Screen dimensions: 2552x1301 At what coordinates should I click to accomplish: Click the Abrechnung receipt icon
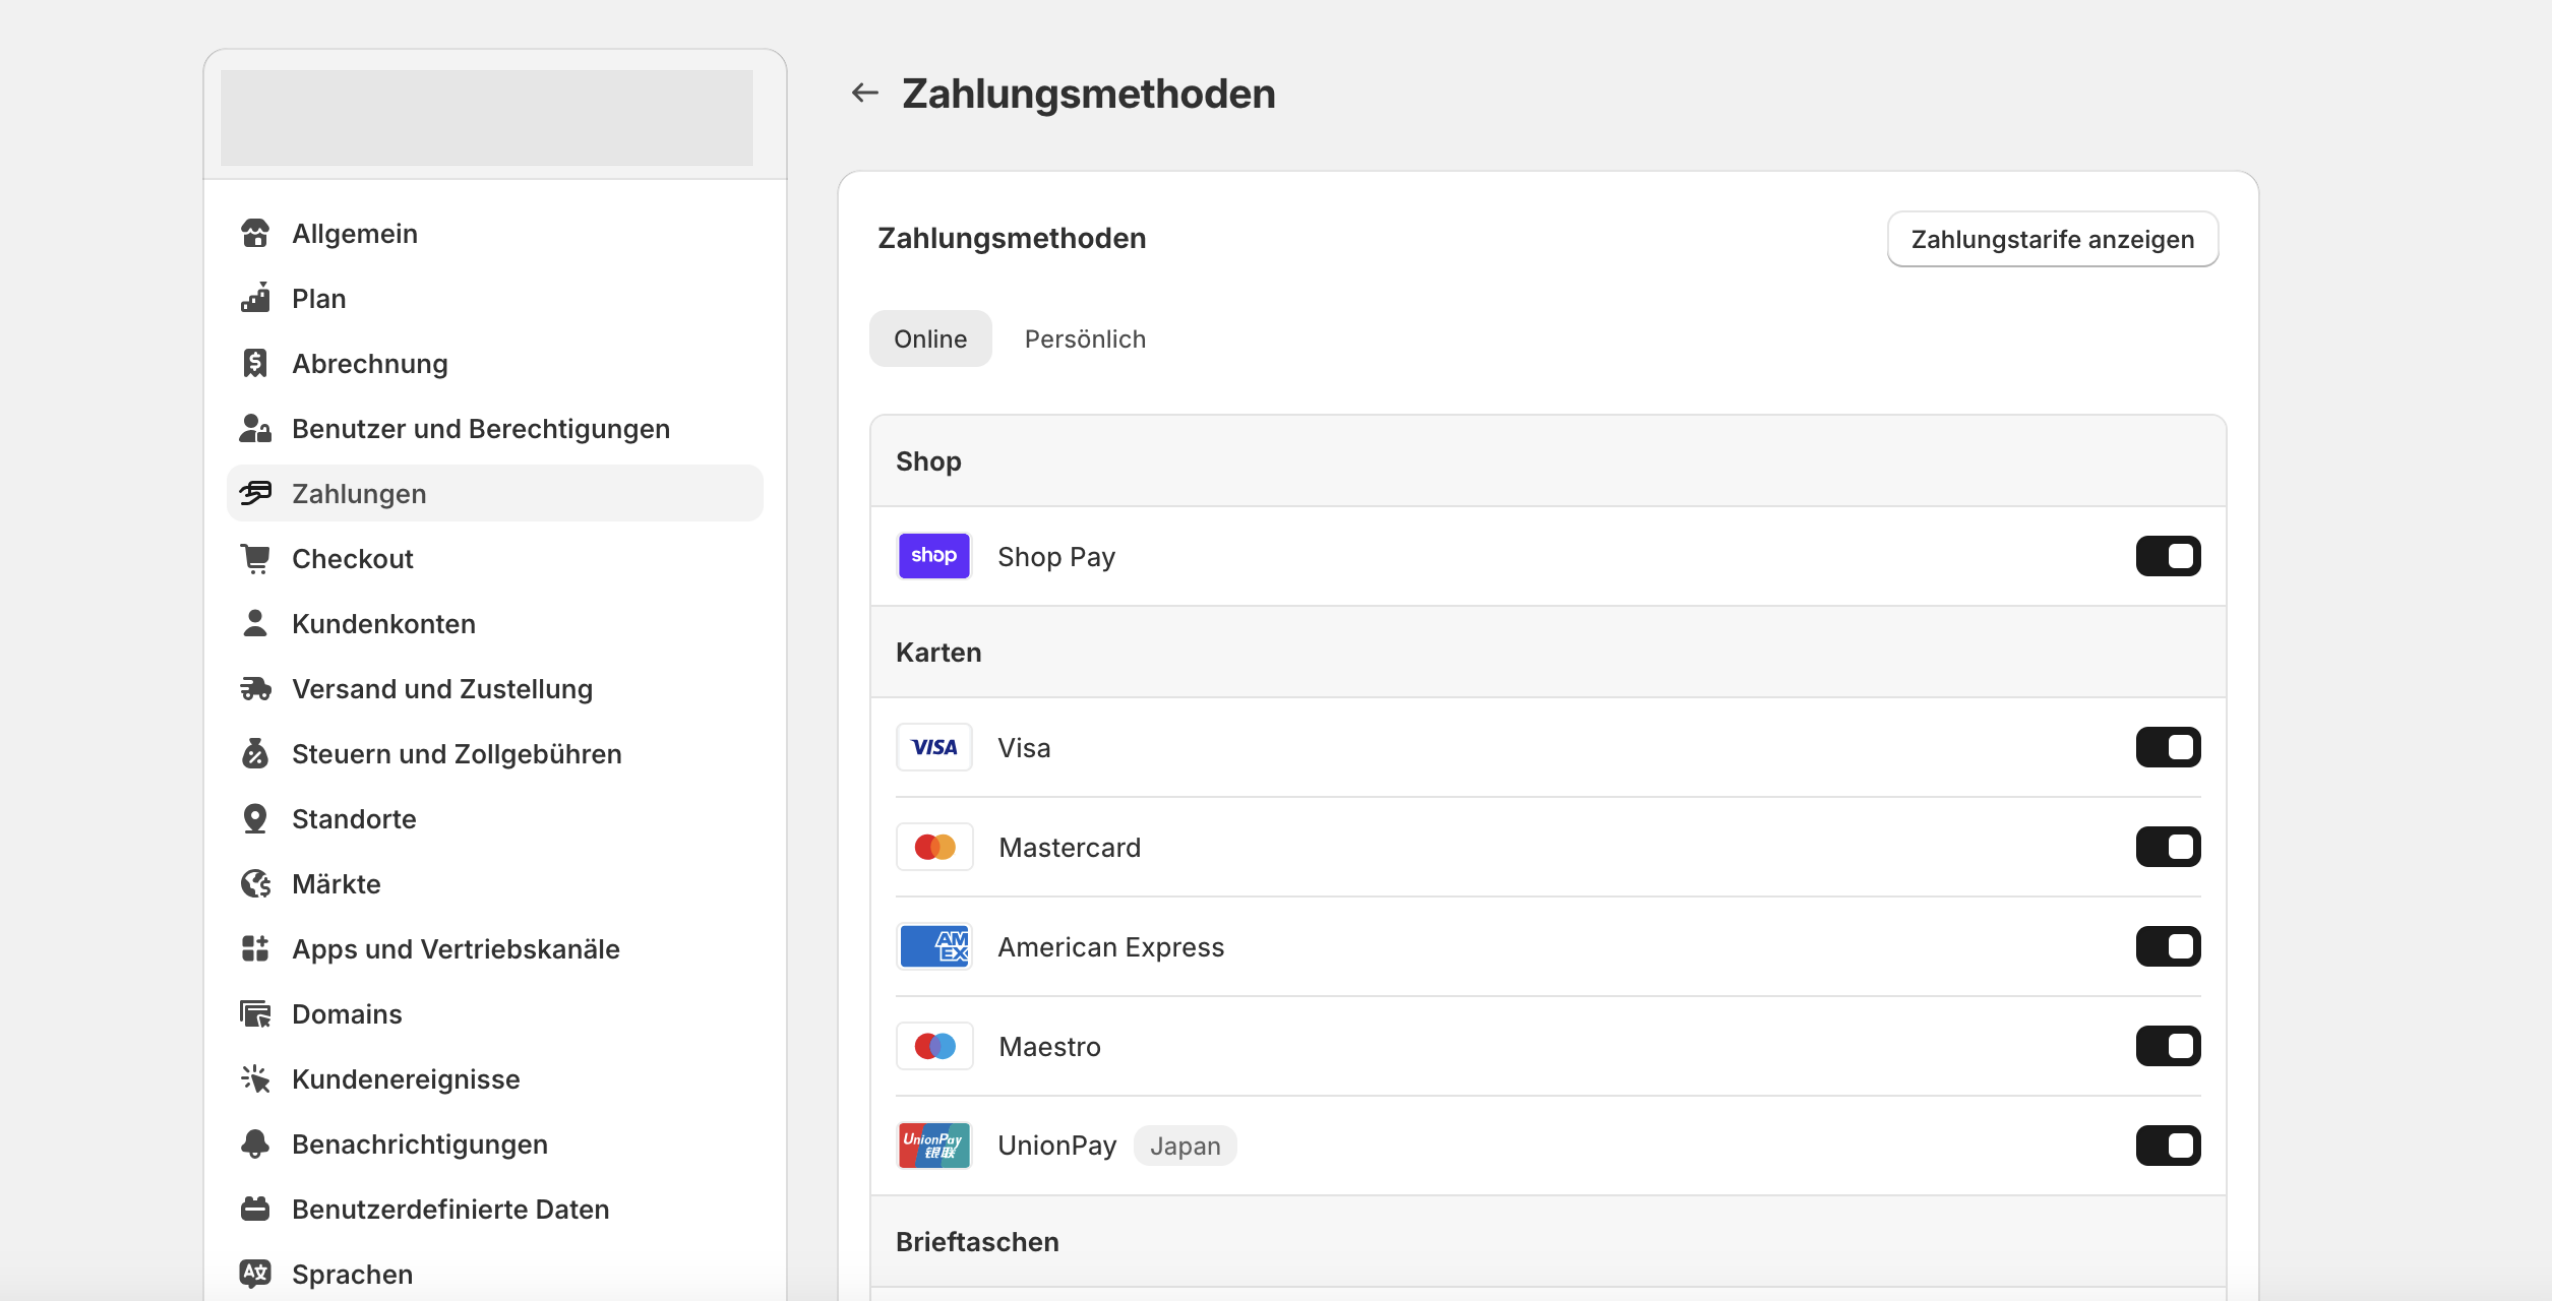point(255,363)
